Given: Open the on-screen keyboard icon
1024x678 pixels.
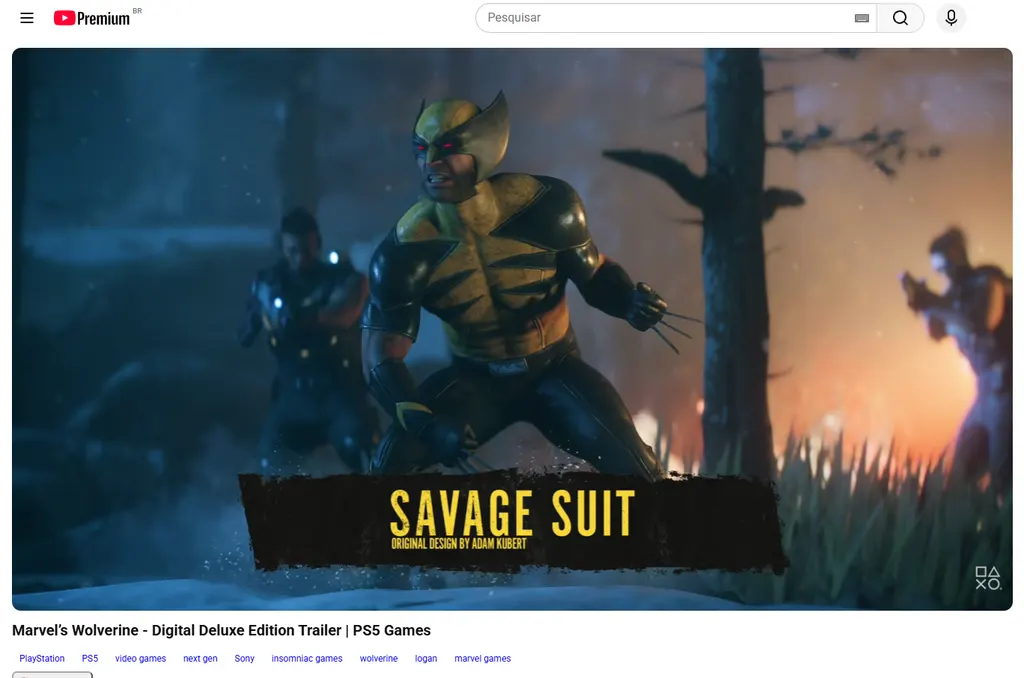Looking at the screenshot, I should [861, 18].
